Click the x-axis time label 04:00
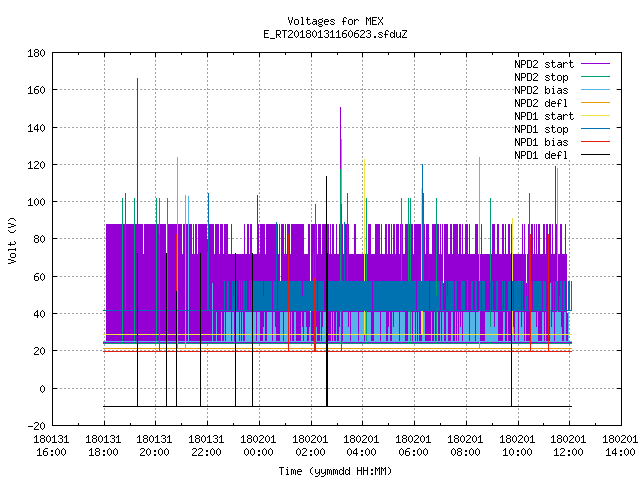Viewport: 640px width, 480px height. coord(362,452)
